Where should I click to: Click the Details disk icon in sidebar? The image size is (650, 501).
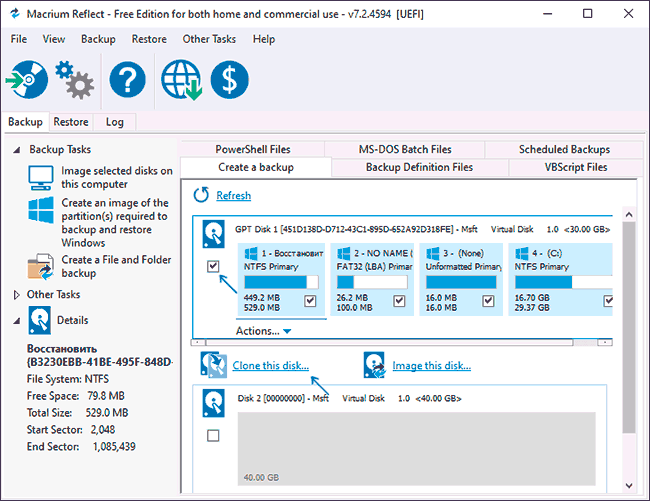pyautogui.click(x=40, y=320)
